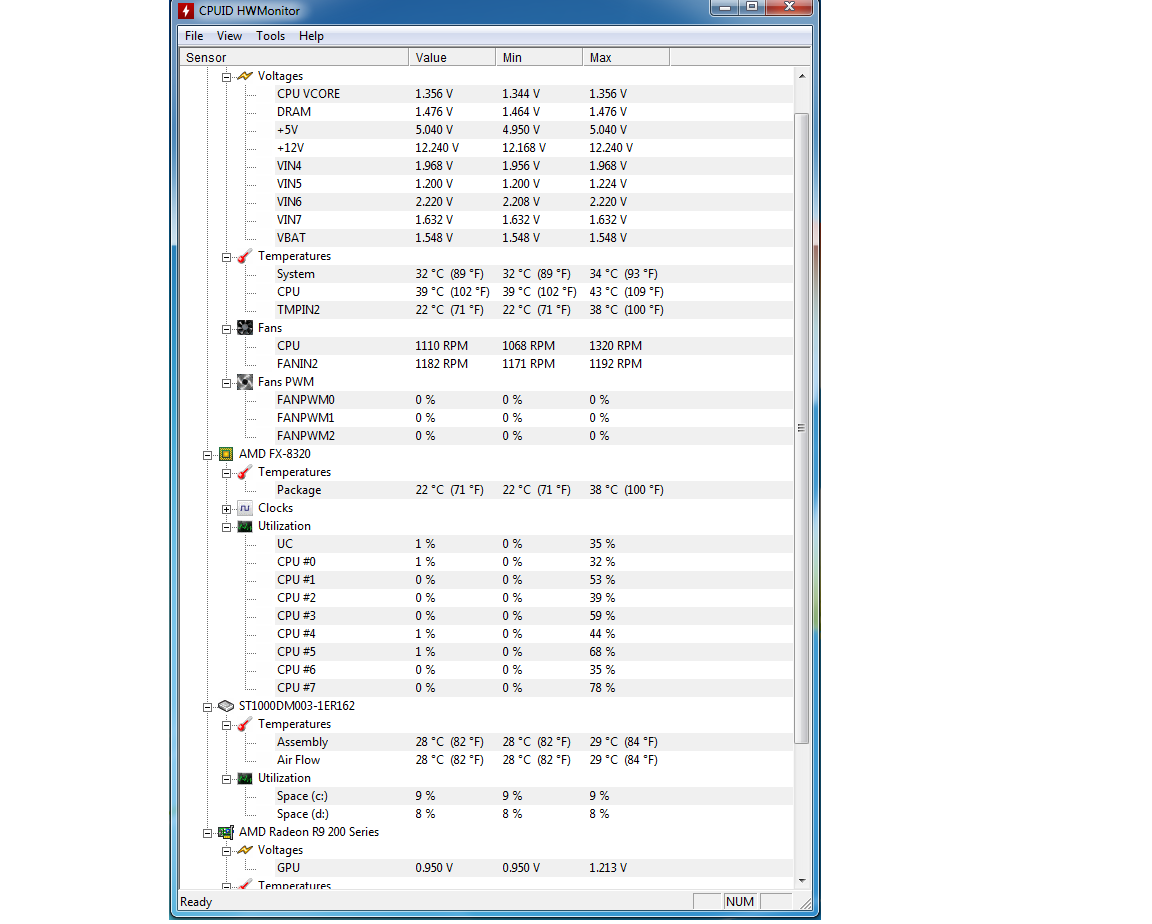1152x924 pixels.
Task: Click the HWMonitor lightning bolt title bar icon
Action: click(x=186, y=11)
